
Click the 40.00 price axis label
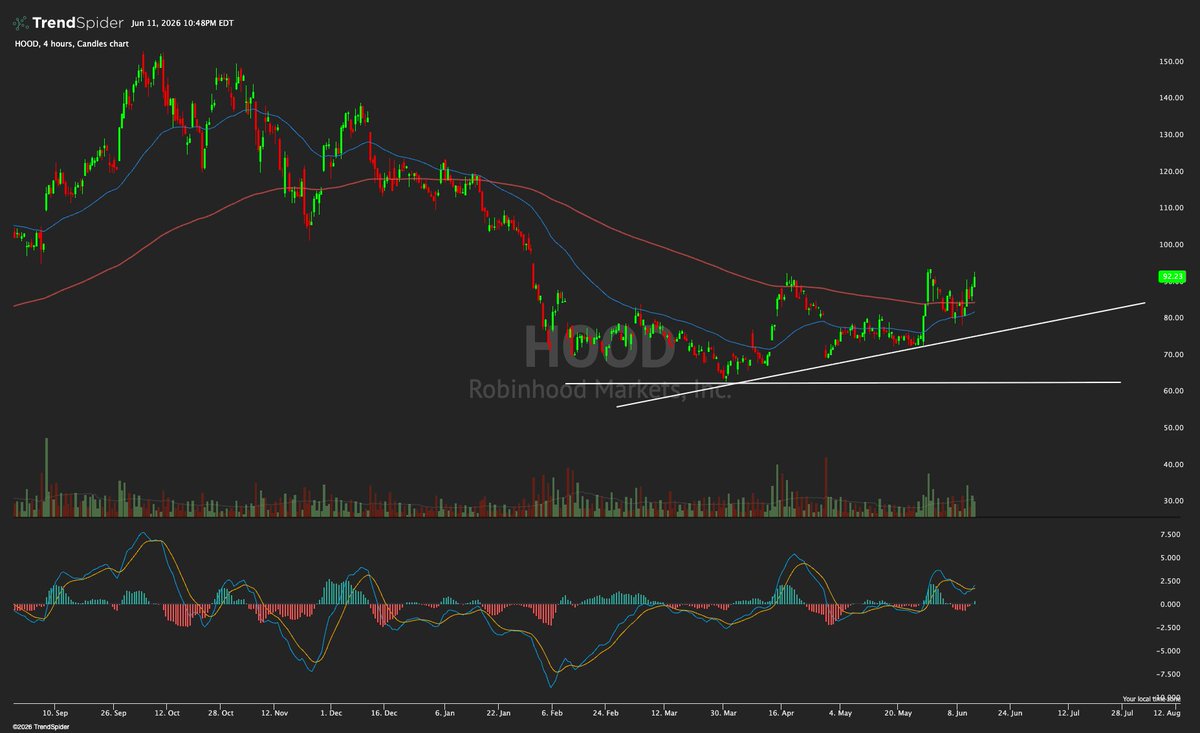click(x=1174, y=465)
